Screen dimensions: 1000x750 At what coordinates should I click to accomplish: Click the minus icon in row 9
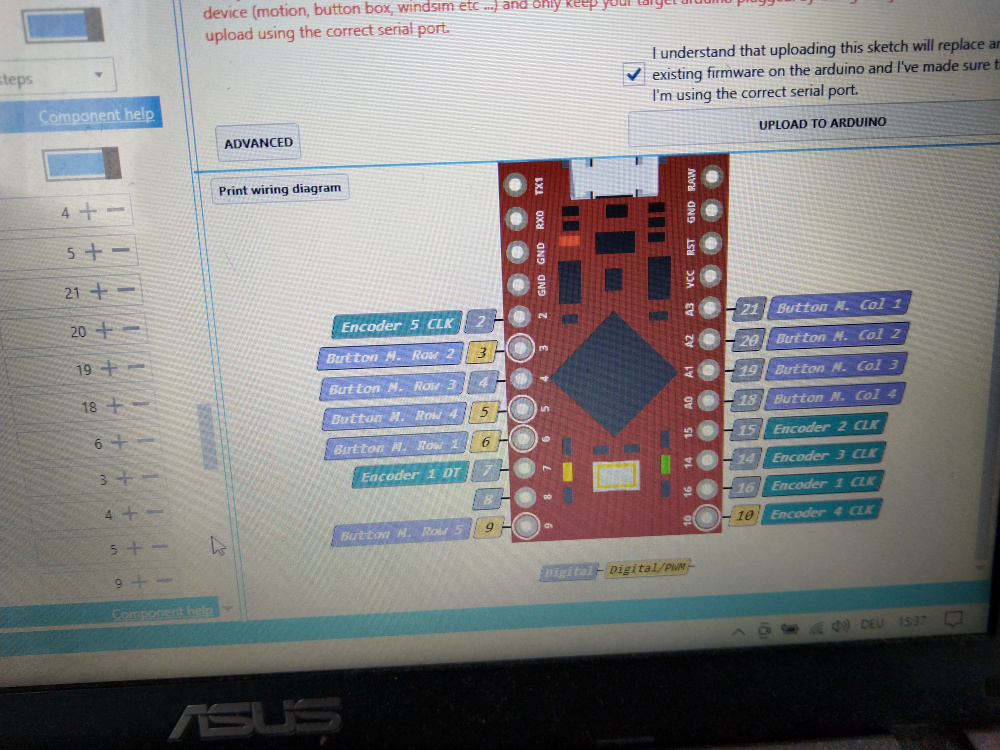point(165,580)
